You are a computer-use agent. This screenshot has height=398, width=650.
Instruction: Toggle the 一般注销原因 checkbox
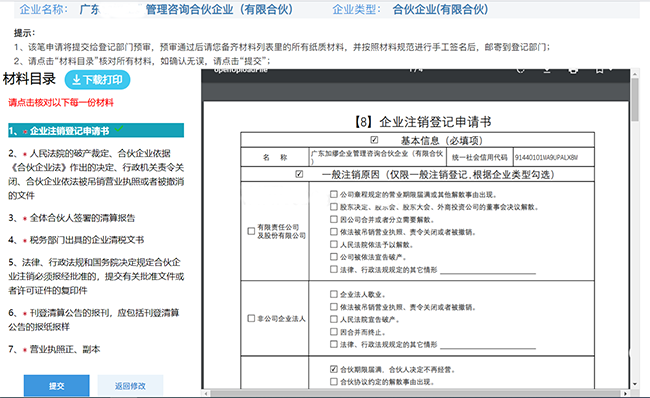[x=299, y=174]
